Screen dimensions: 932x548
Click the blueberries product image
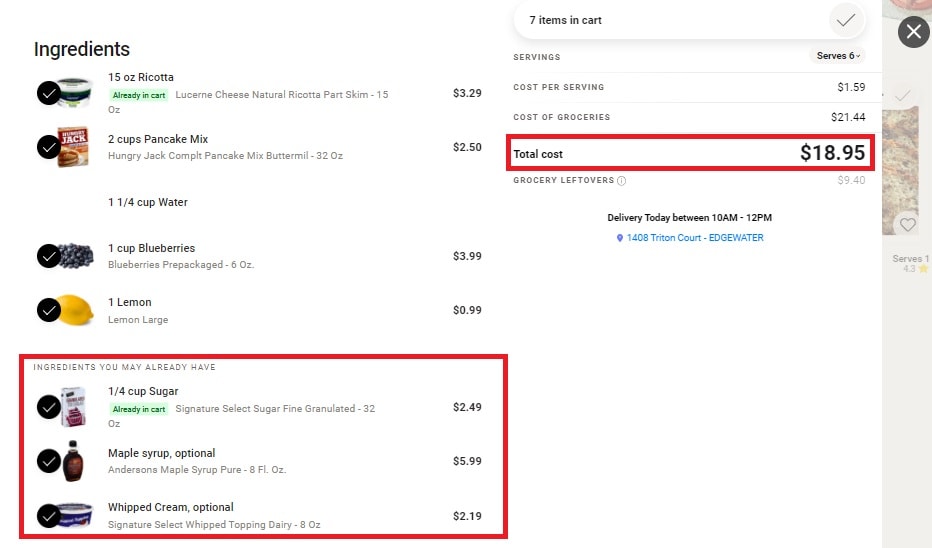tap(76, 256)
